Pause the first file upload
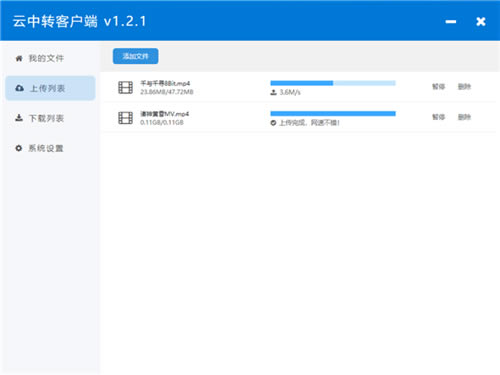 tap(438, 87)
